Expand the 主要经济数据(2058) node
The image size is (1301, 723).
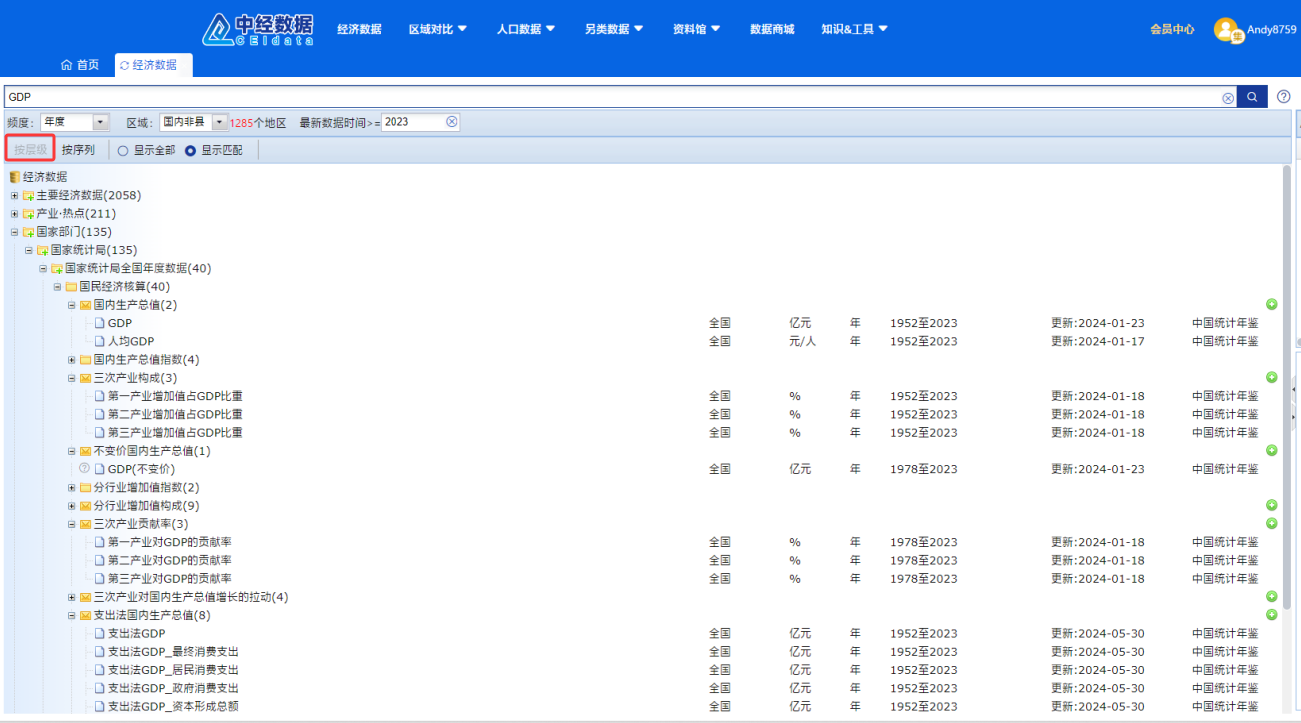point(15,196)
